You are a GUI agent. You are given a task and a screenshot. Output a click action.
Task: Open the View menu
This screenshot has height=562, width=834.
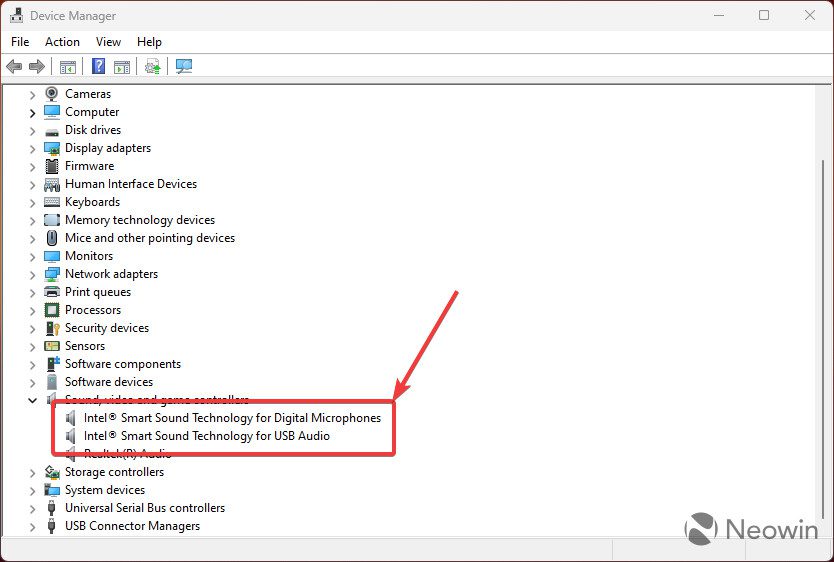[x=108, y=42]
